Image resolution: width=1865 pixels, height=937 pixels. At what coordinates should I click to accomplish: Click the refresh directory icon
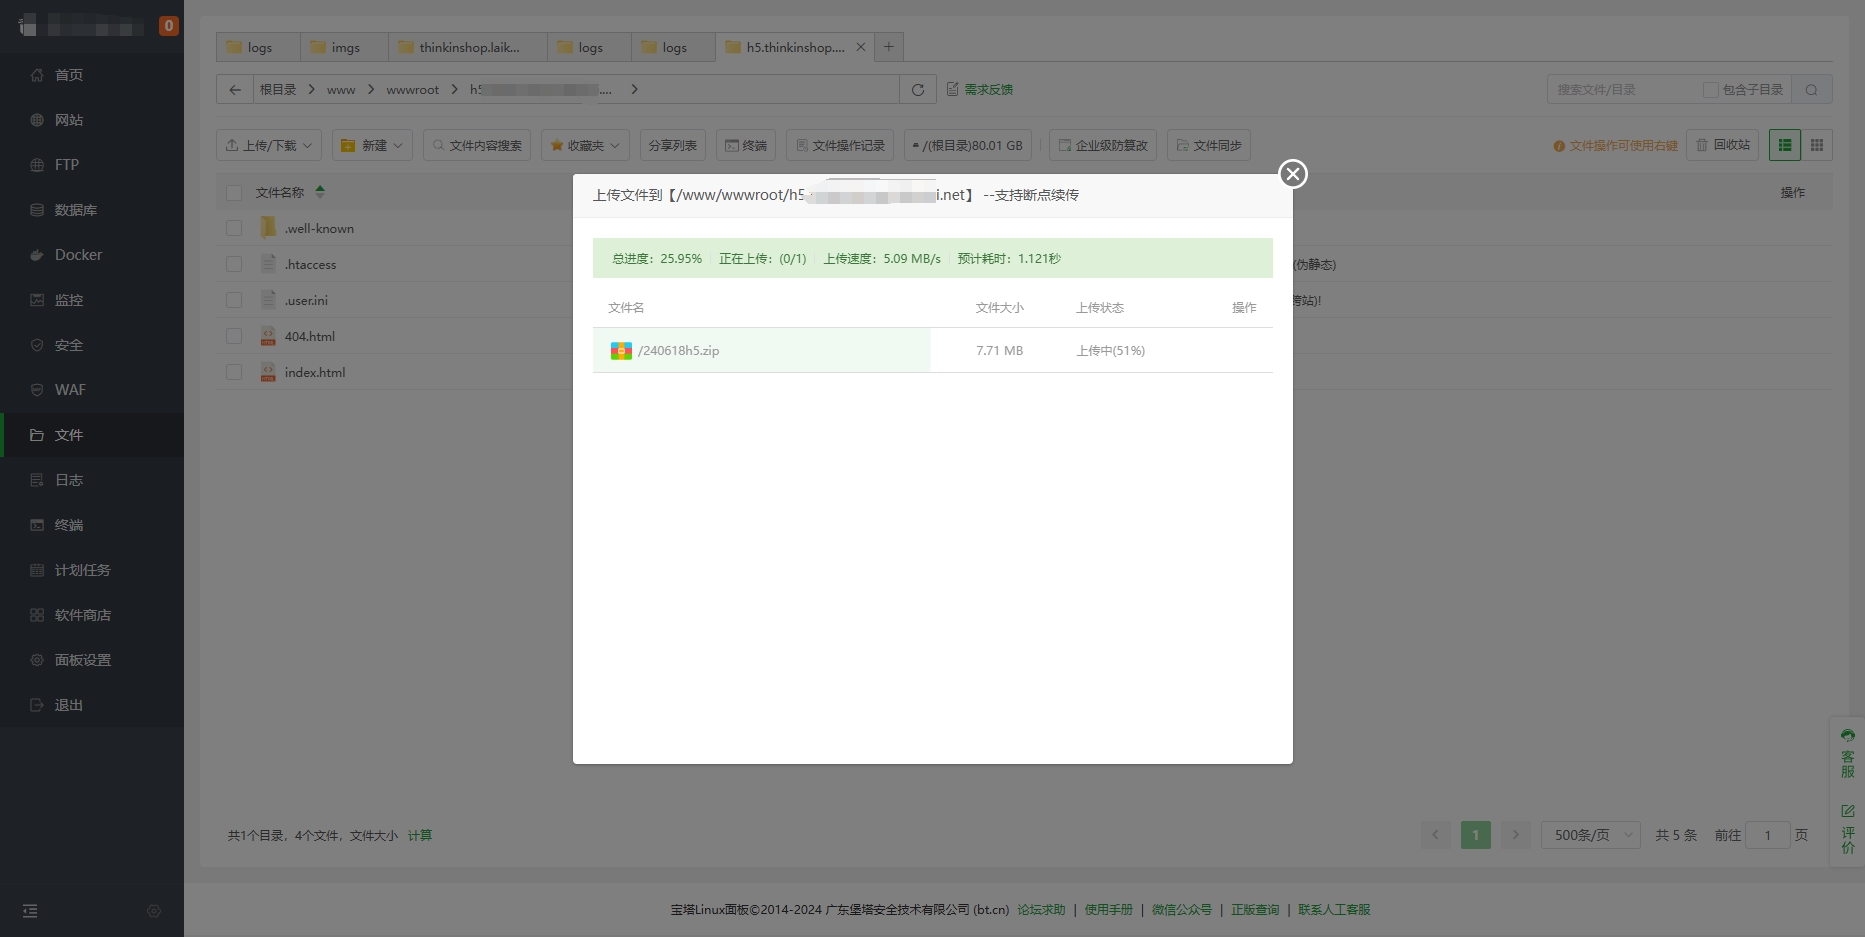pos(917,90)
